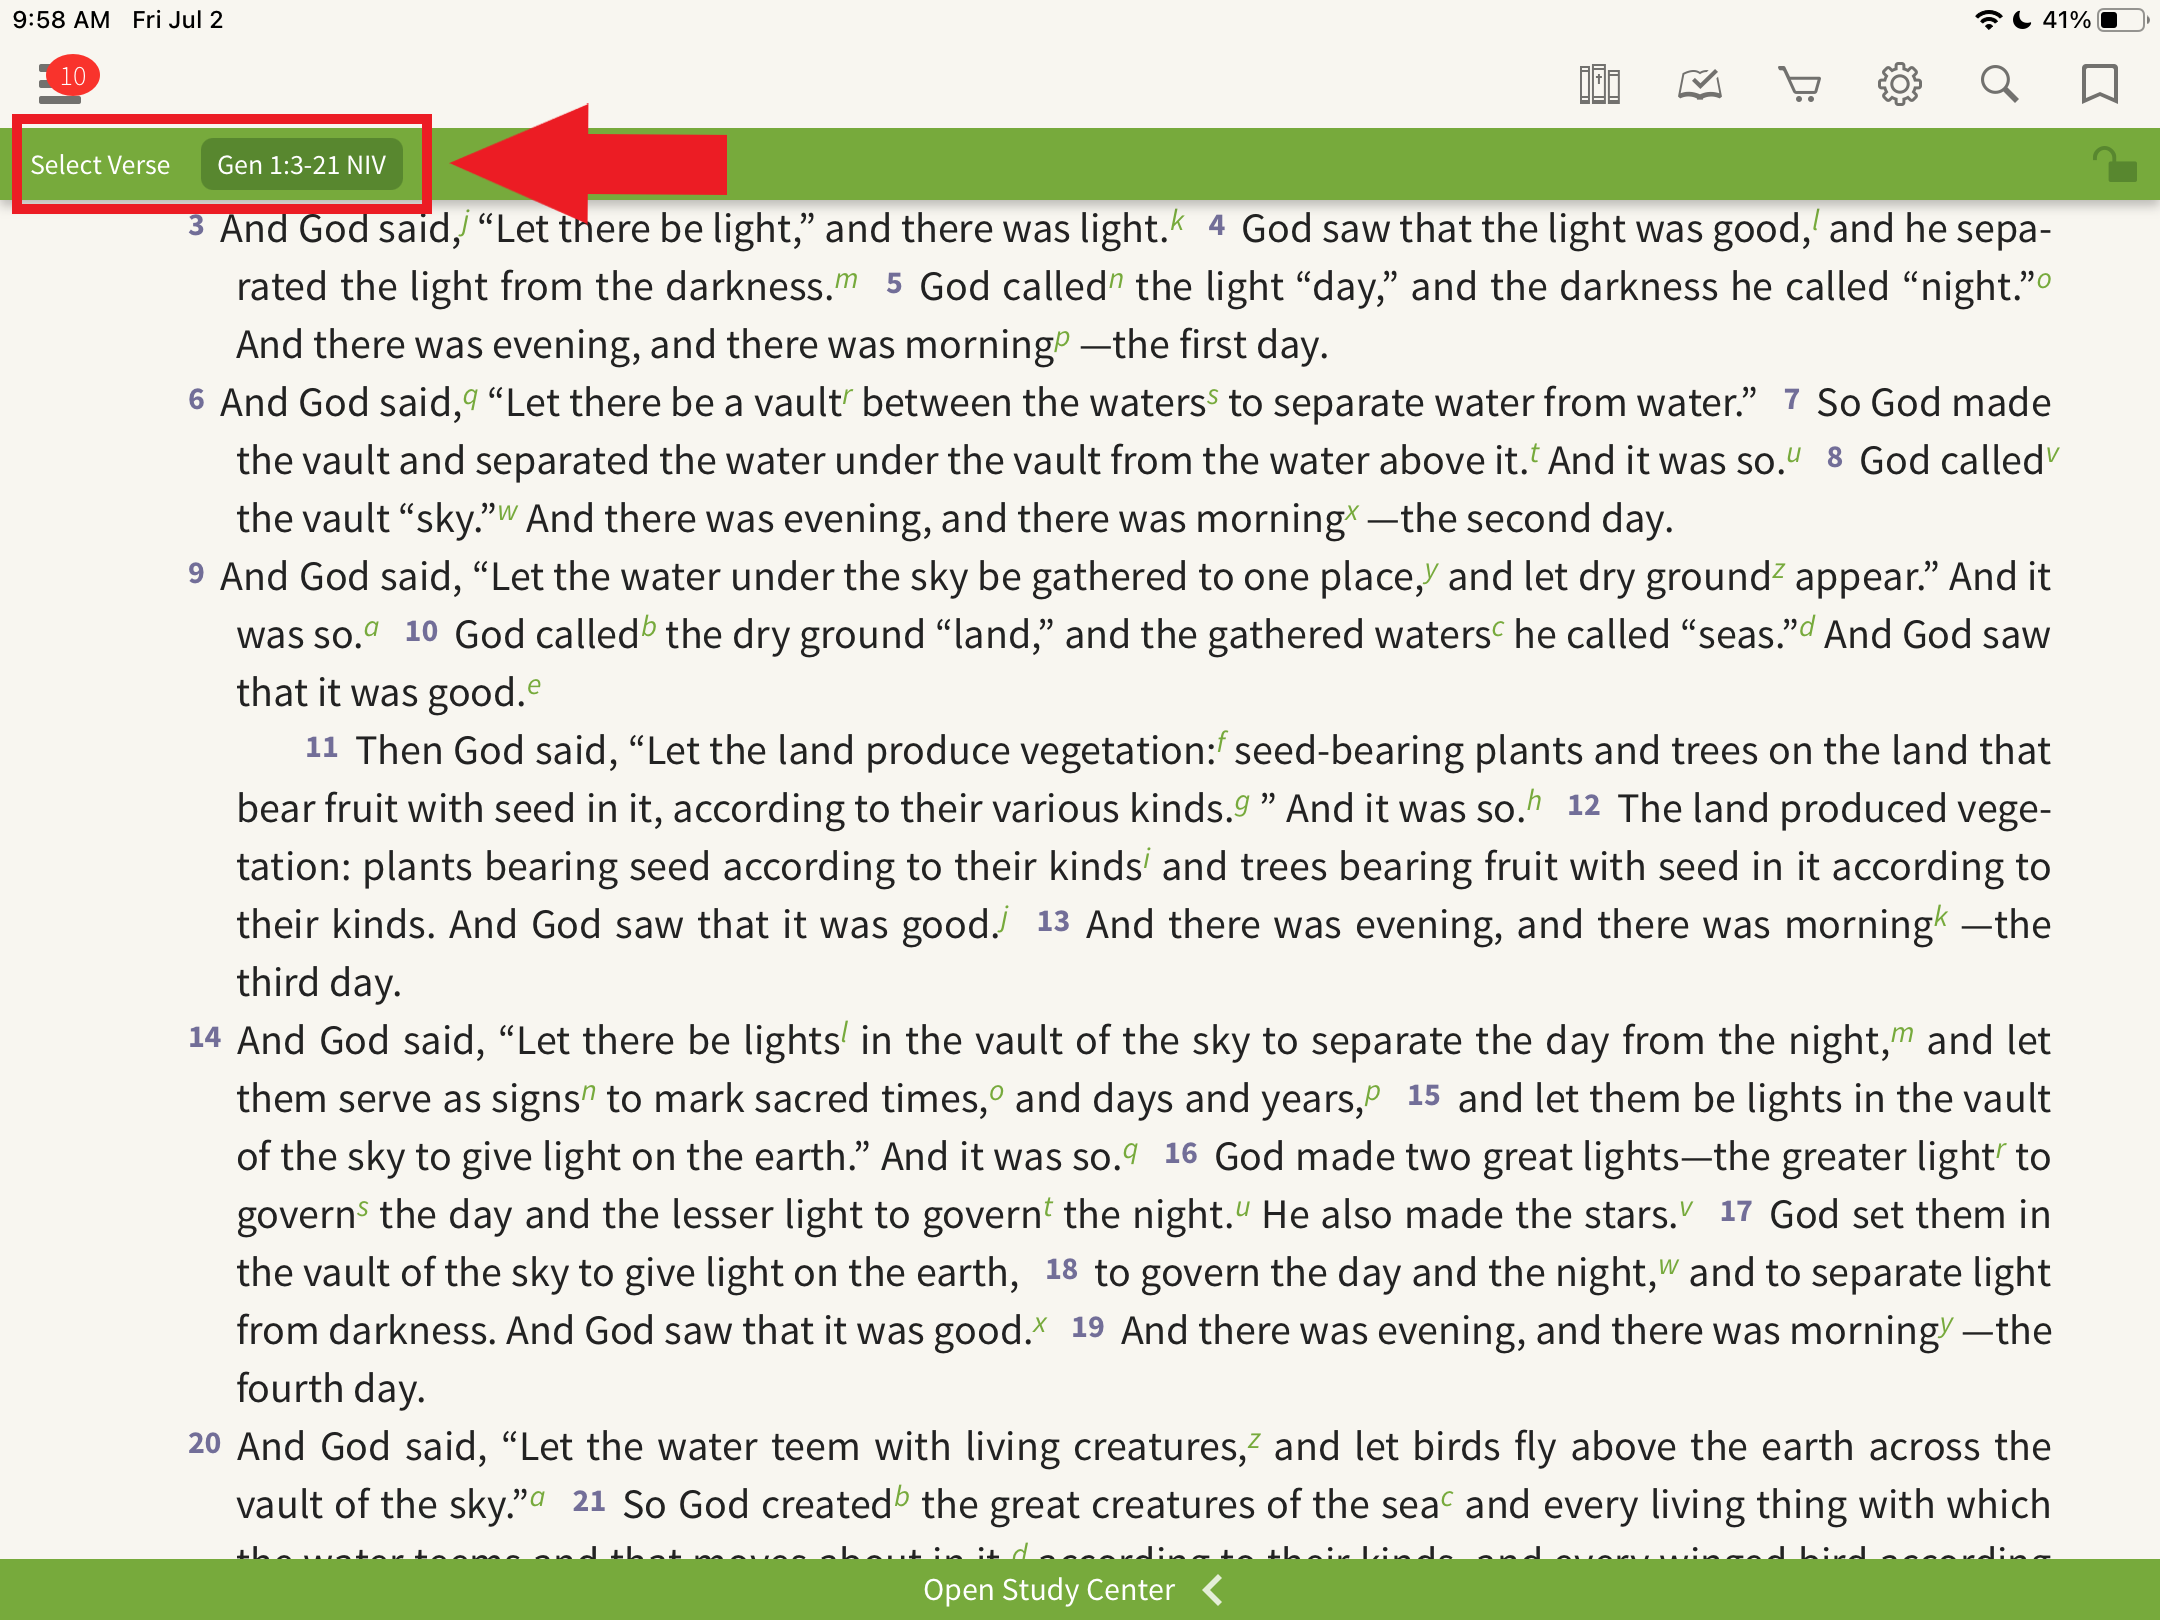Tap the chevron next to Open Study Center
Screen dimensions: 2160x1620
tap(1213, 1590)
